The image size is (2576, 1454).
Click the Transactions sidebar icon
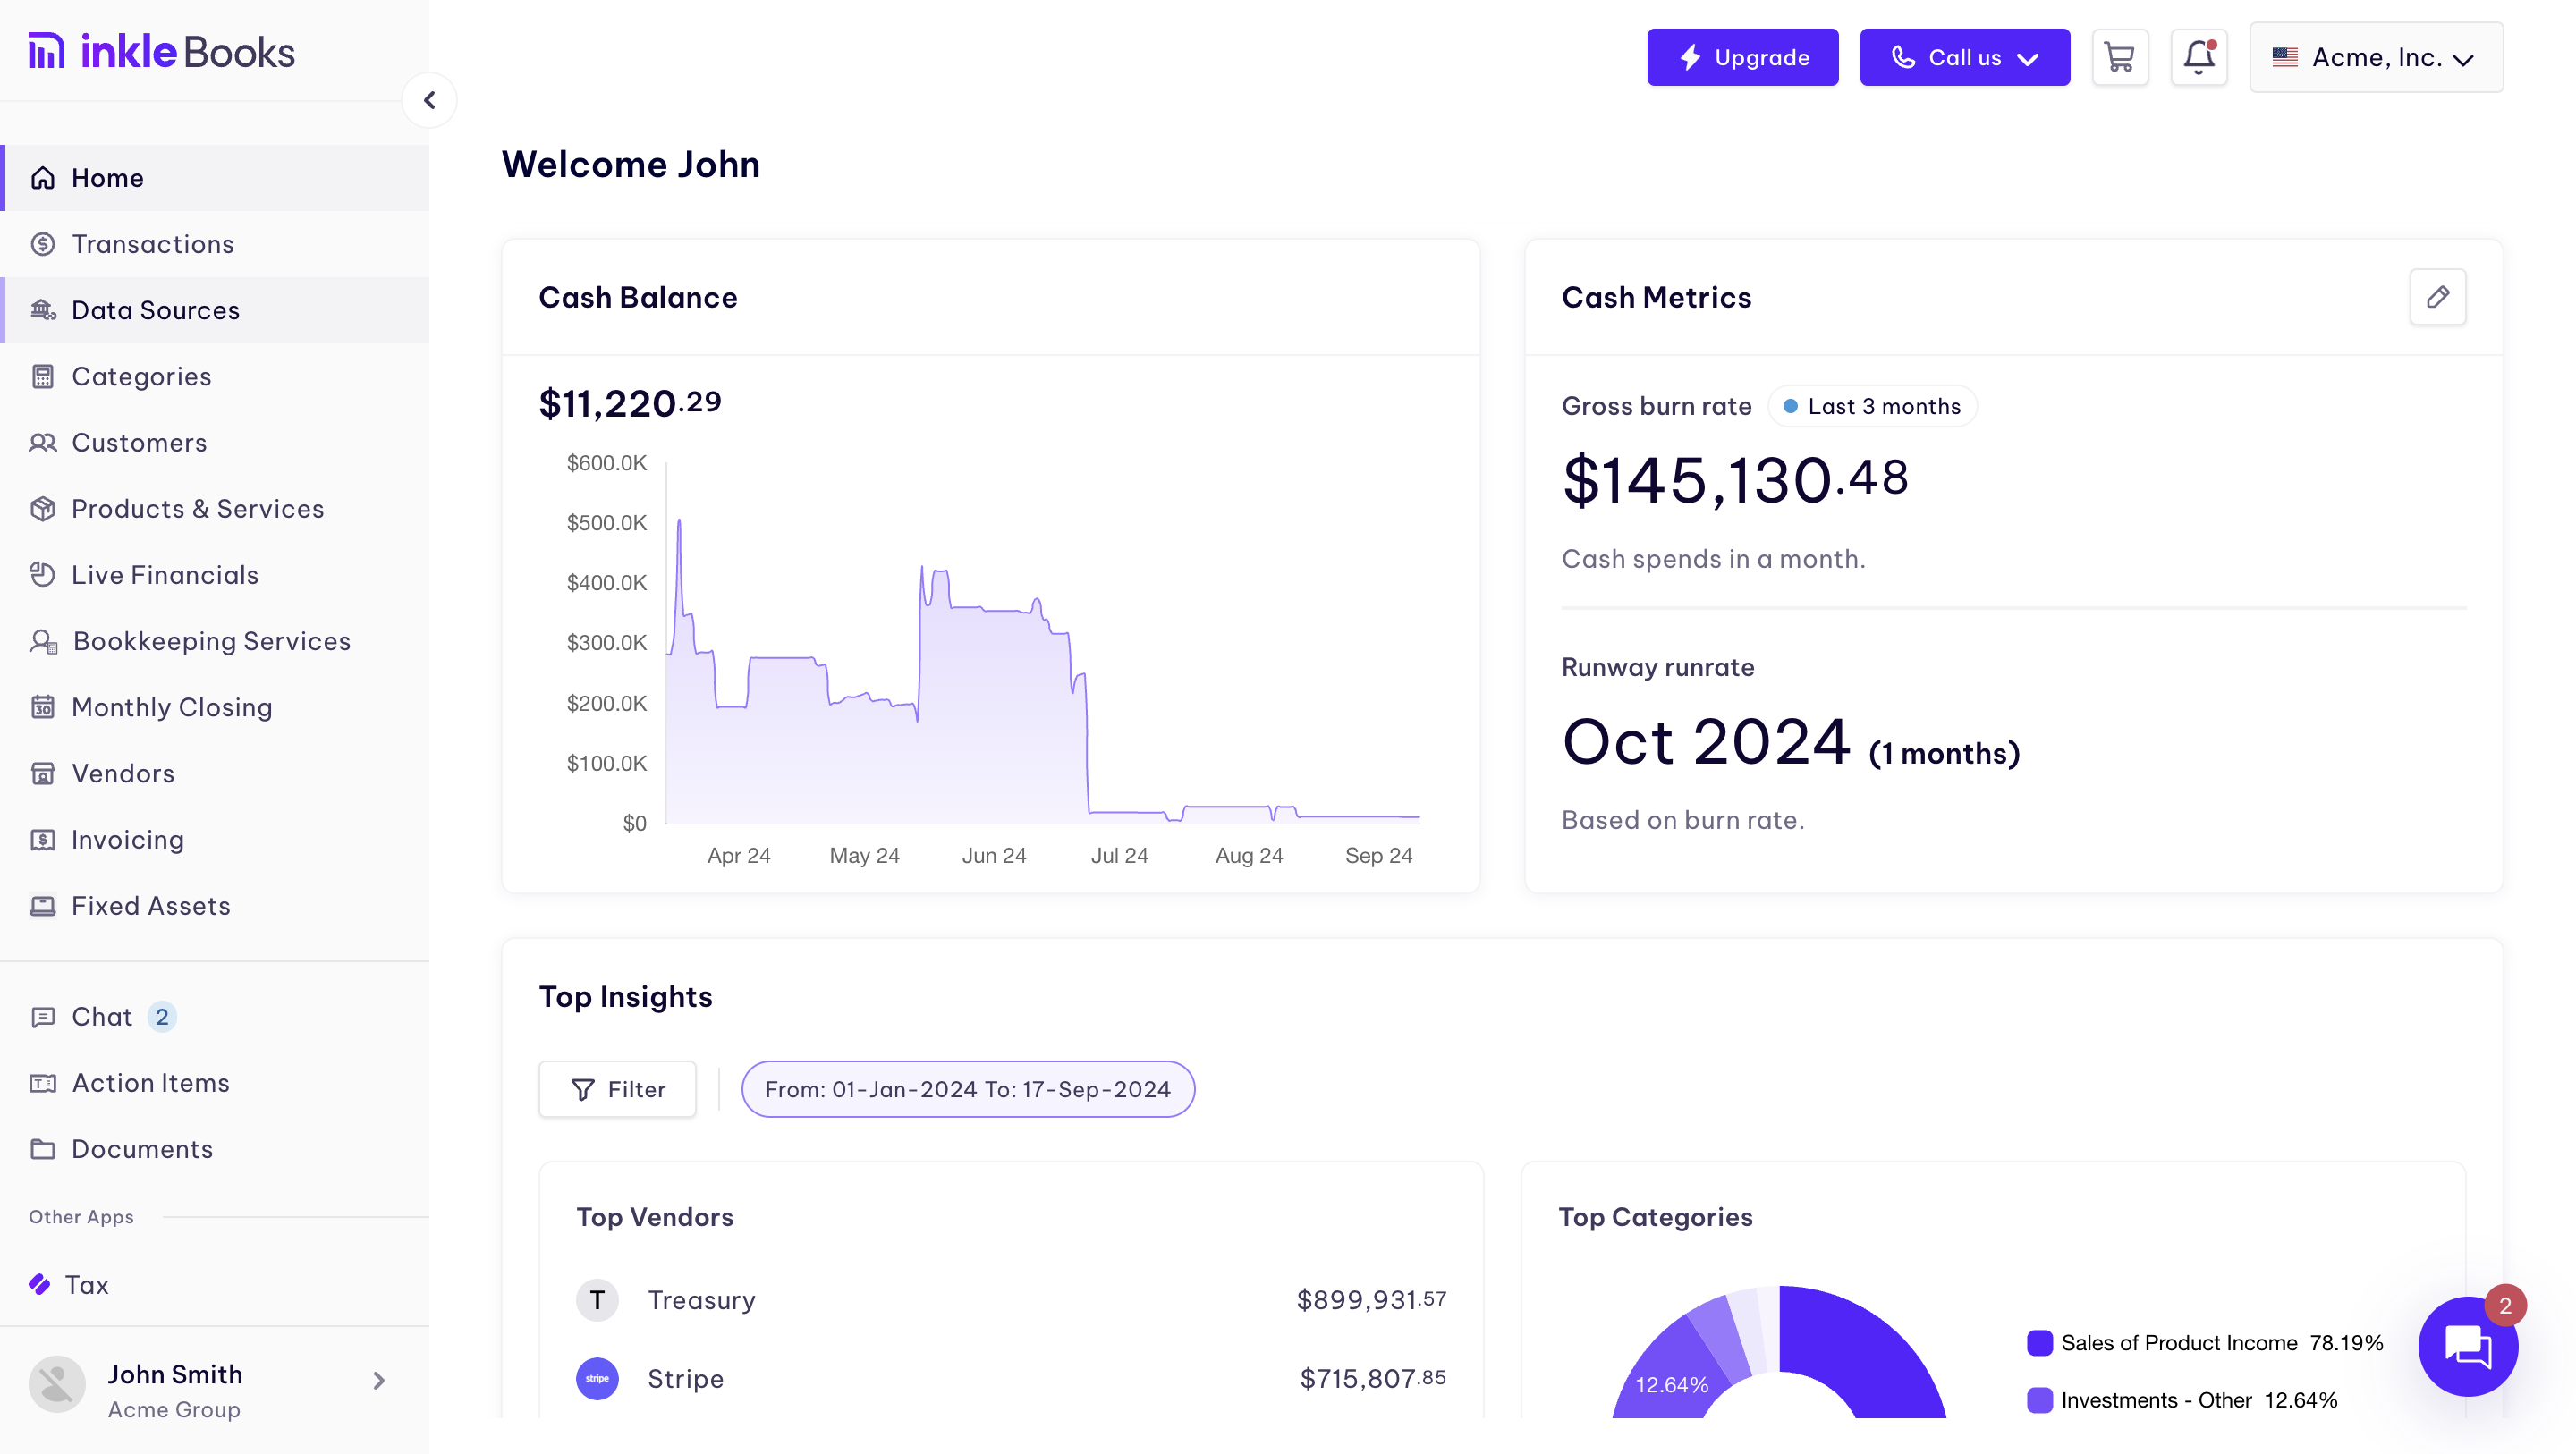pyautogui.click(x=42, y=242)
